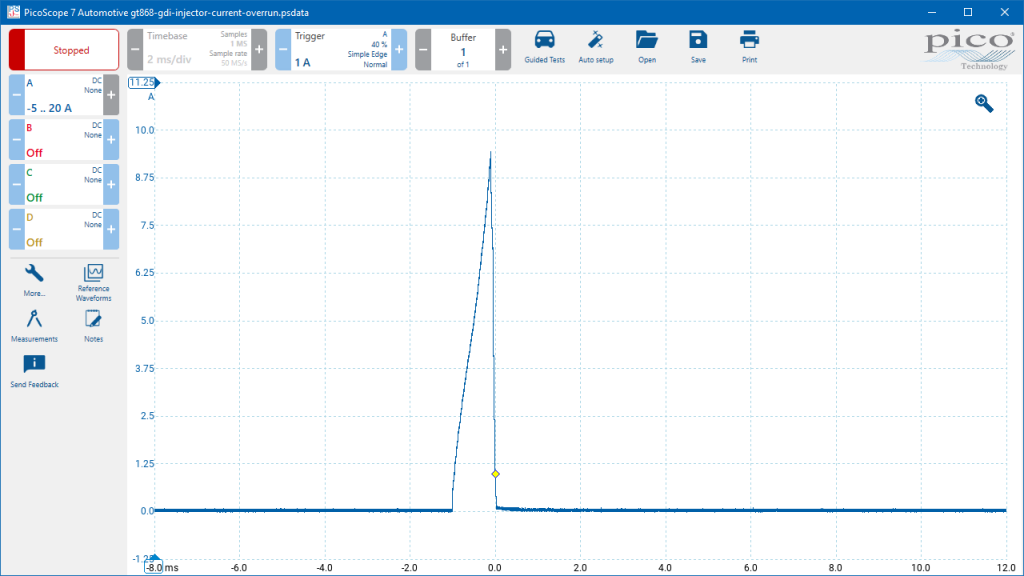Select the yellow trigger diamond marker
Image resolution: width=1024 pixels, height=576 pixels.
496,474
